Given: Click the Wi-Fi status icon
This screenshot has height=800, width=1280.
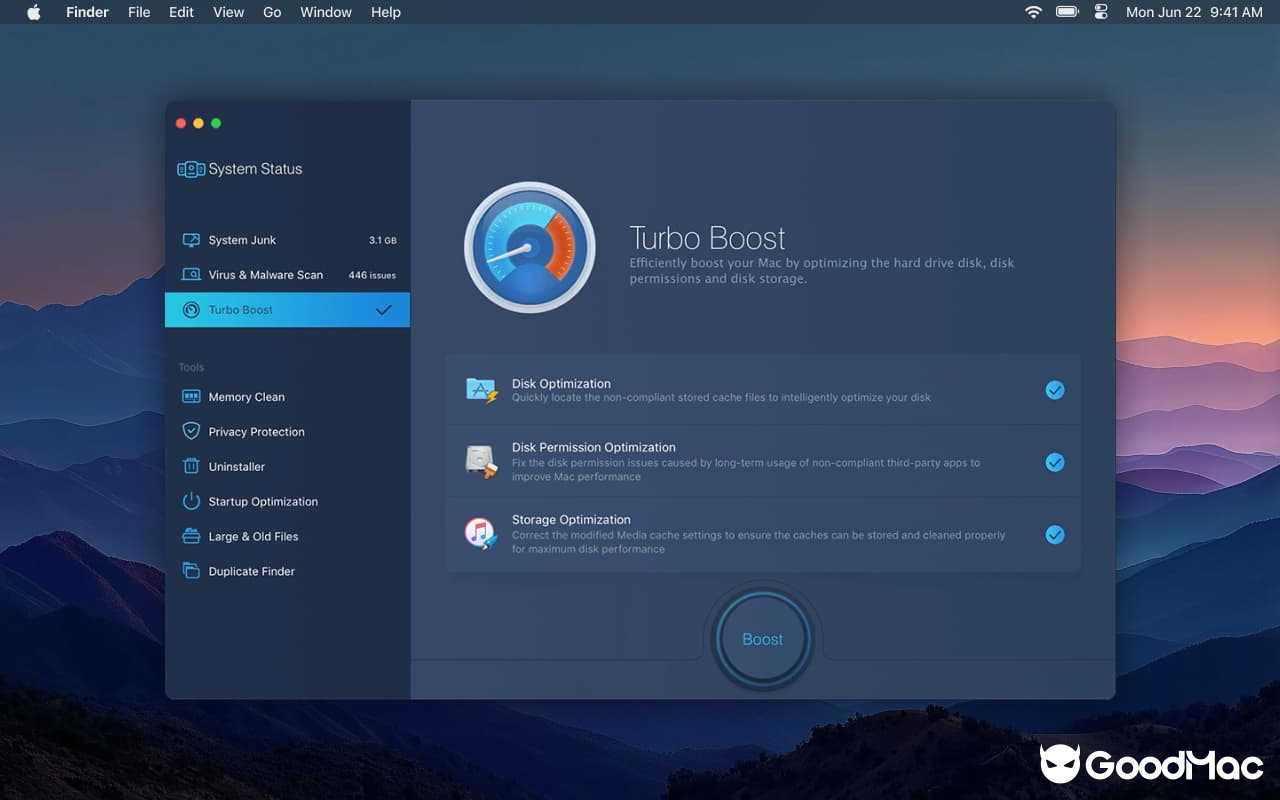Looking at the screenshot, I should pyautogui.click(x=1034, y=12).
